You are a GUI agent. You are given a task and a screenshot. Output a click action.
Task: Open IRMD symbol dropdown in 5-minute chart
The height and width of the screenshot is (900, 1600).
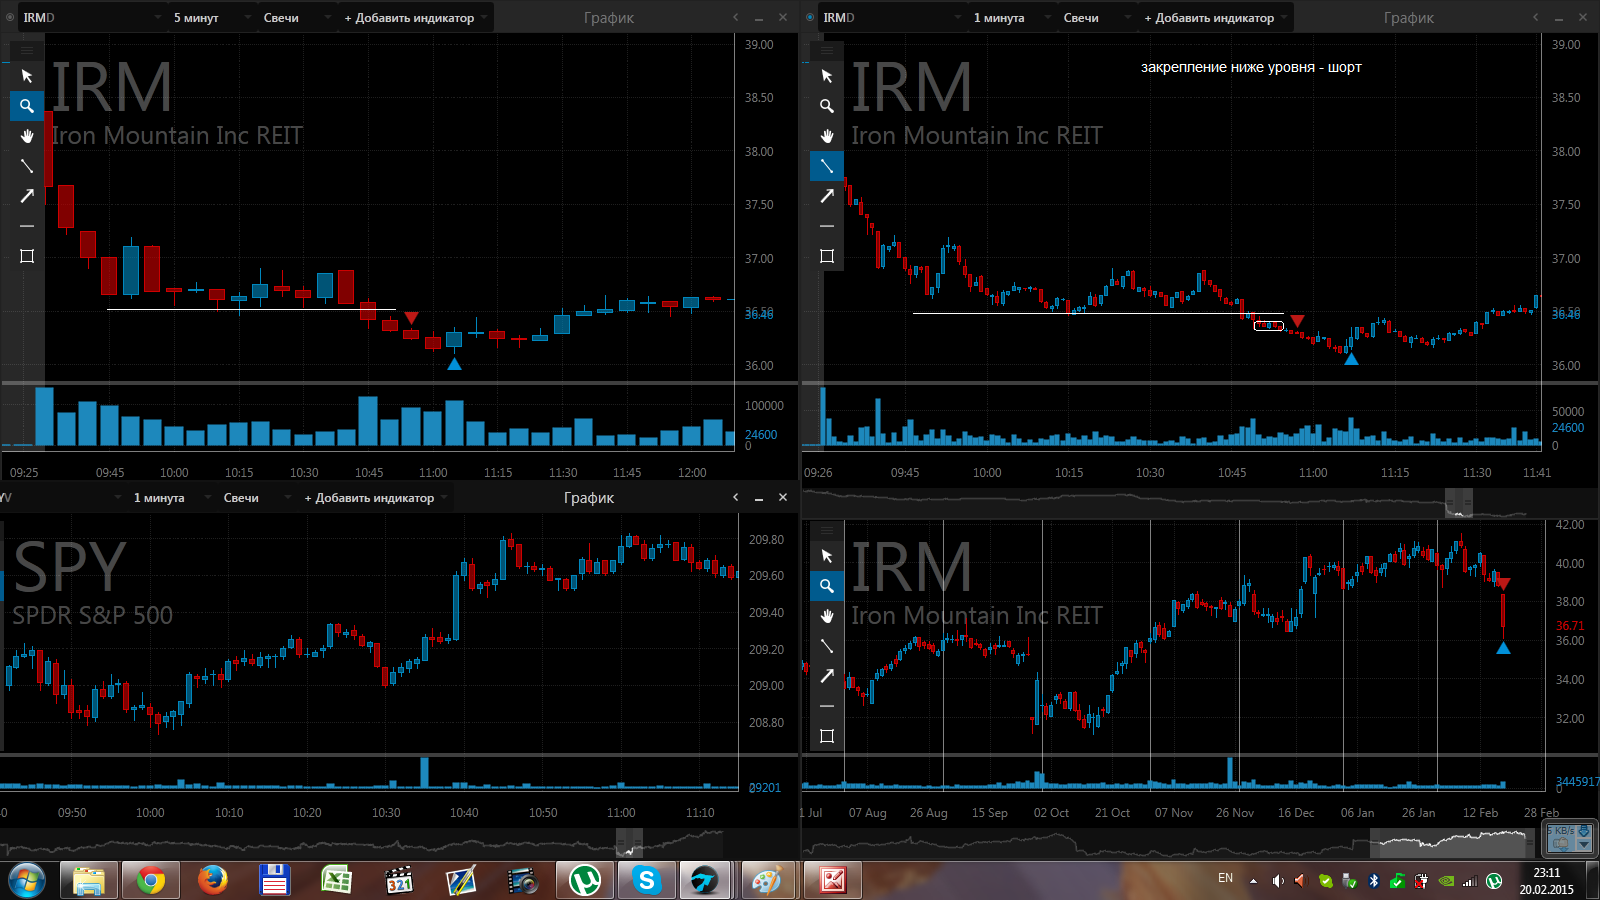coord(92,17)
